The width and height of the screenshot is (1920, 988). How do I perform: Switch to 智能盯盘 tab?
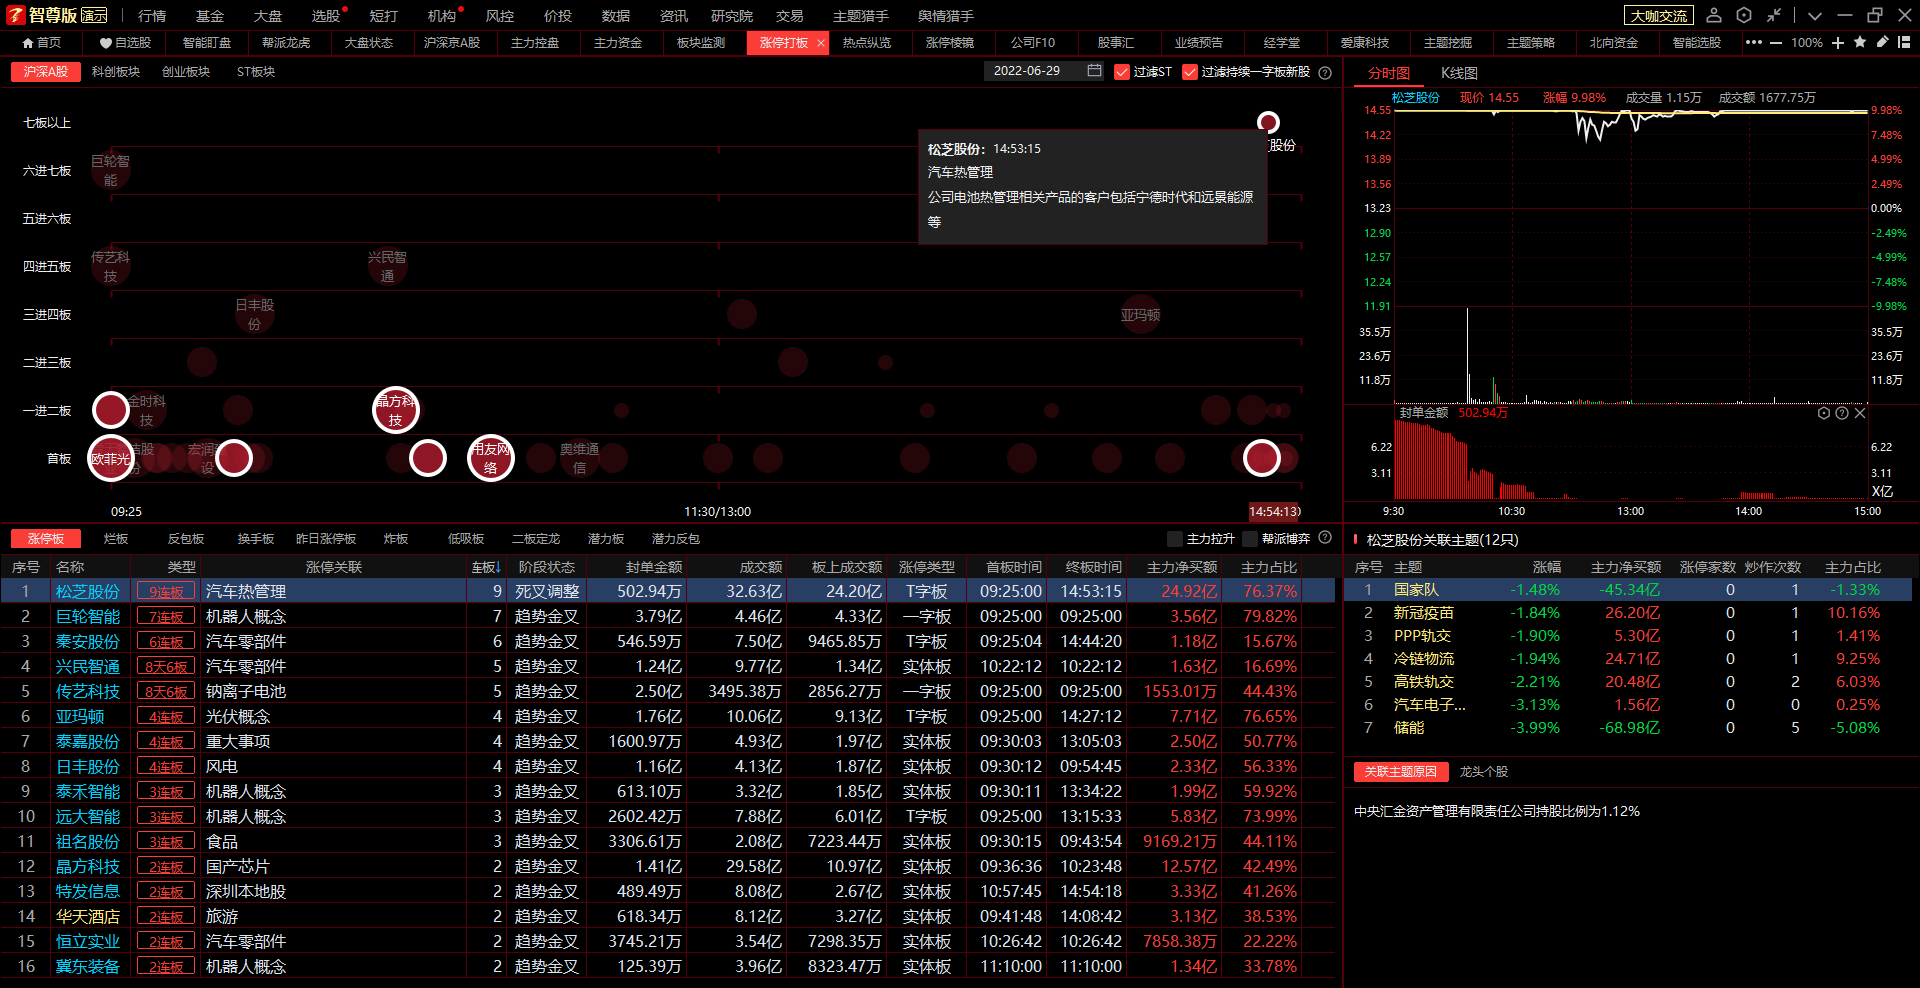[x=207, y=43]
